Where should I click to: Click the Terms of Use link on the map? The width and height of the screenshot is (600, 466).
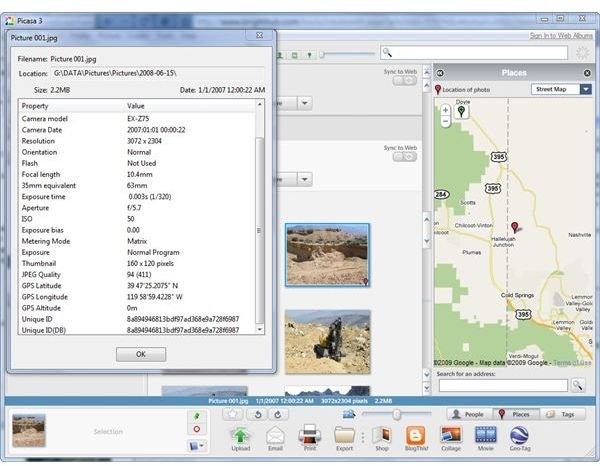(572, 362)
